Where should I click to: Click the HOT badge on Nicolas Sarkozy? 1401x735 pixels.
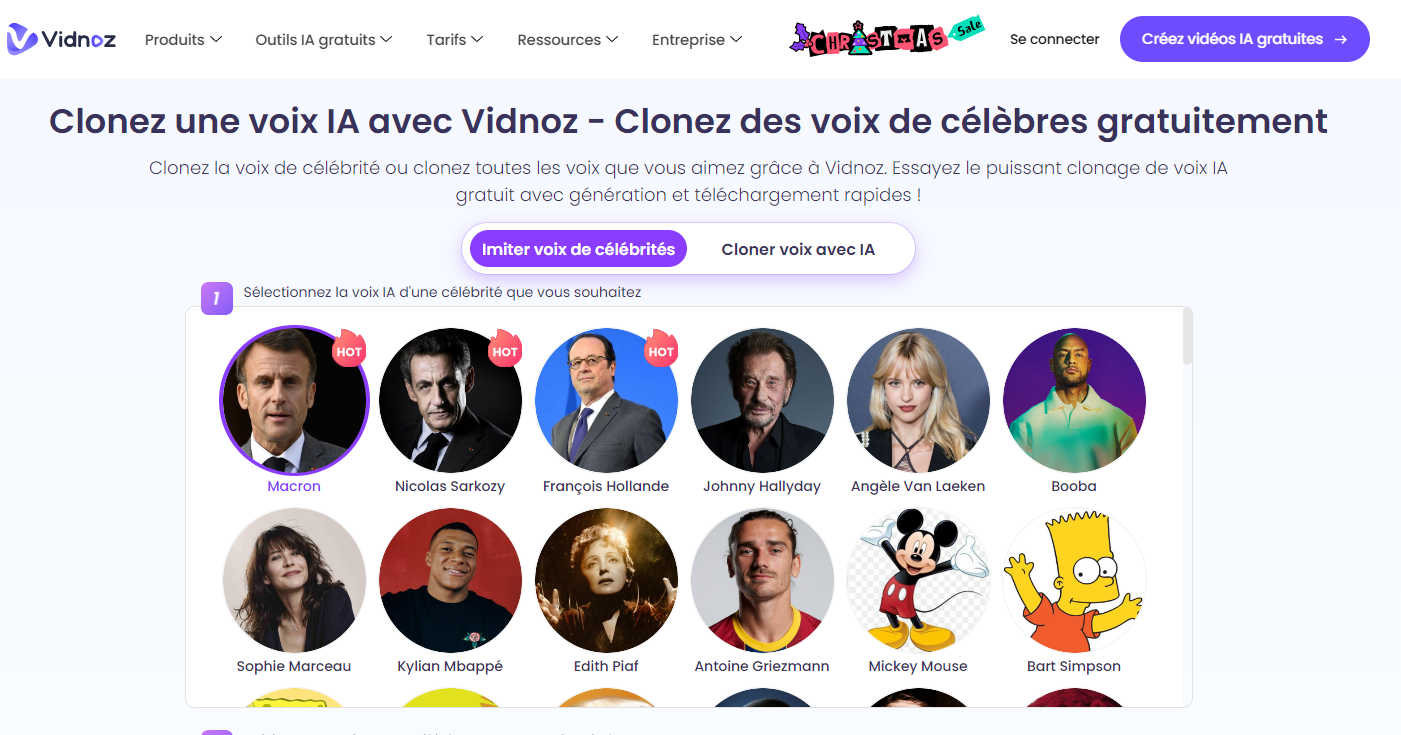click(x=505, y=349)
